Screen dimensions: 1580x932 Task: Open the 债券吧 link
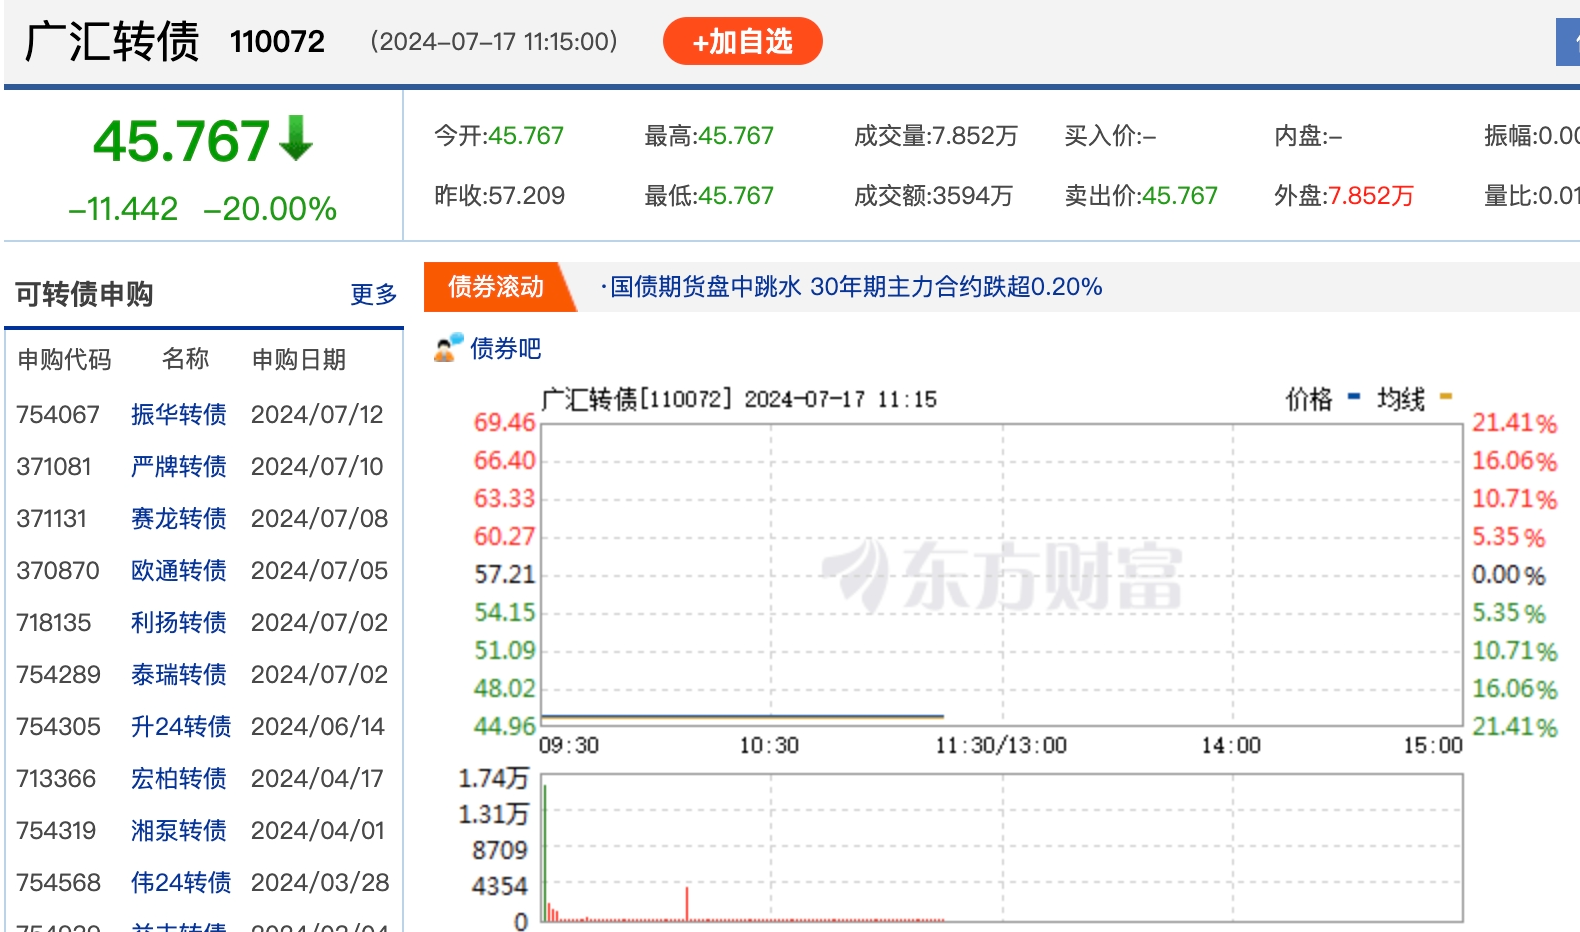(505, 348)
